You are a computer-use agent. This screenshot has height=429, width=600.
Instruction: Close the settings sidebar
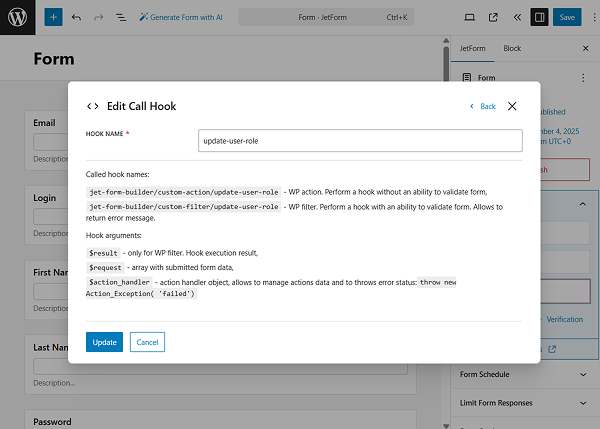coord(585,49)
